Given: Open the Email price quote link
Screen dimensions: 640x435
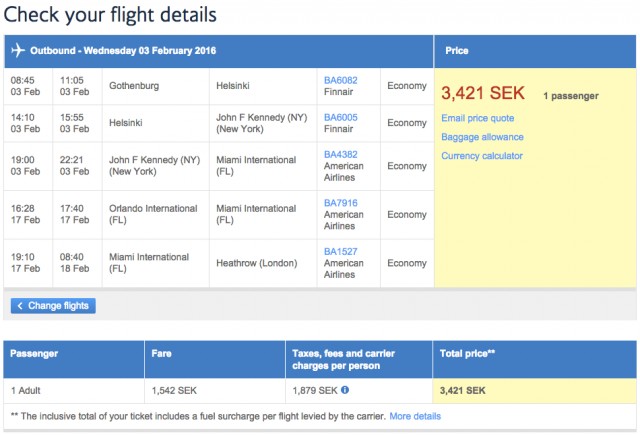Looking at the screenshot, I should point(478,118).
